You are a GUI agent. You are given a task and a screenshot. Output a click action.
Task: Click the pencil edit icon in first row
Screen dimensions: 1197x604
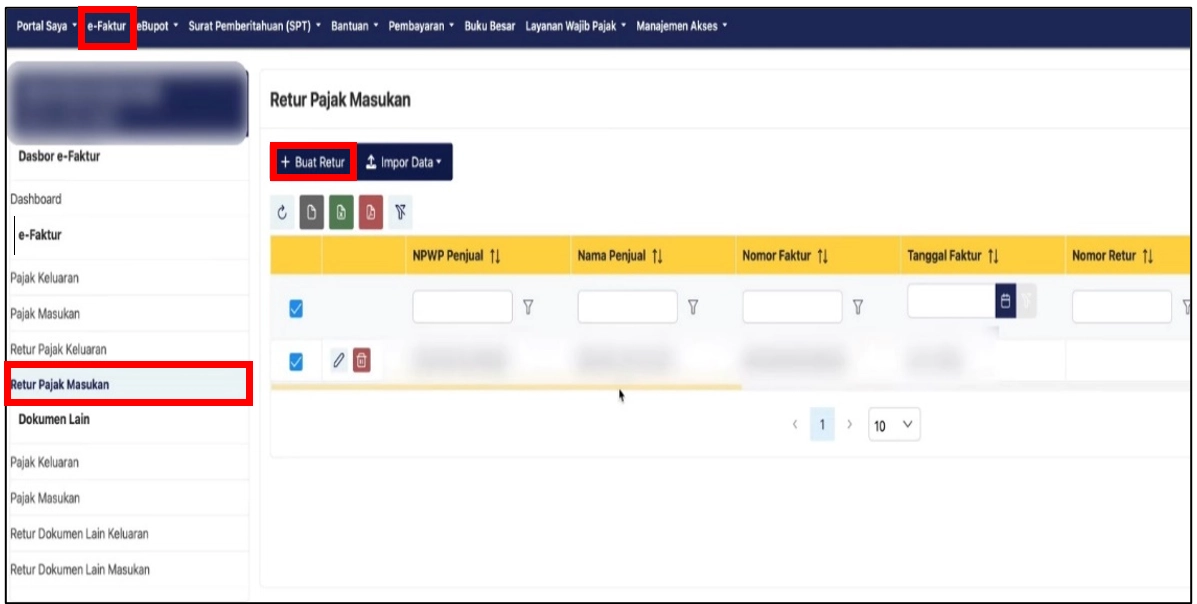[x=338, y=360]
